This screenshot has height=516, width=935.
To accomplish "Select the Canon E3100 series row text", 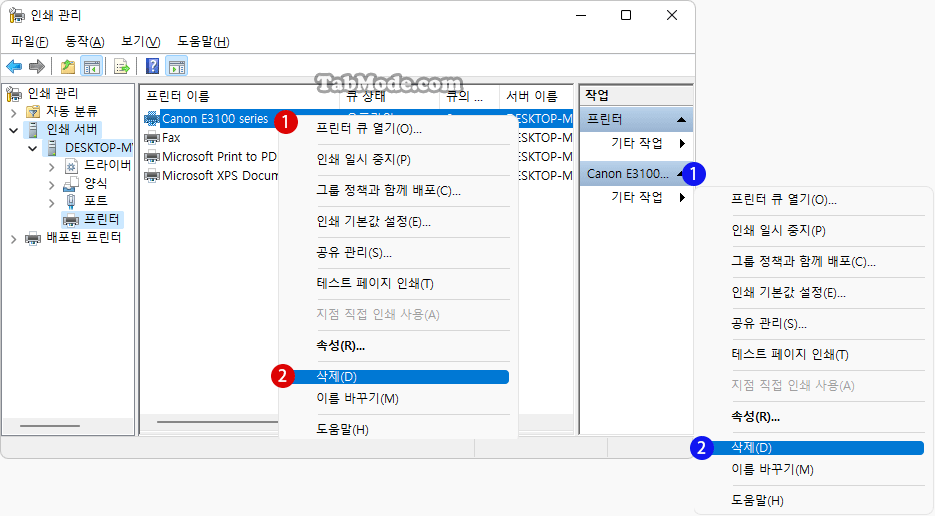I will point(215,119).
